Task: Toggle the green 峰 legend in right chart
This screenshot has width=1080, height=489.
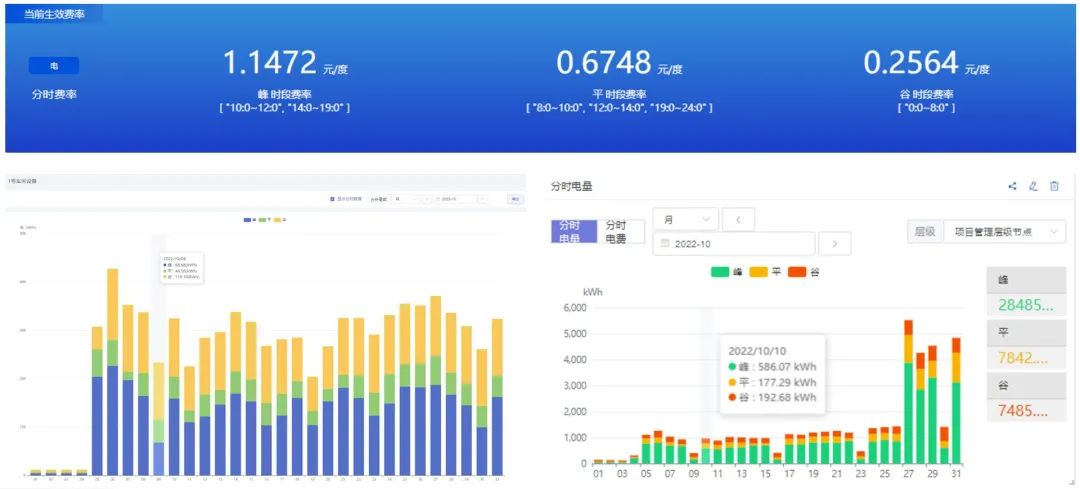Action: [727, 272]
